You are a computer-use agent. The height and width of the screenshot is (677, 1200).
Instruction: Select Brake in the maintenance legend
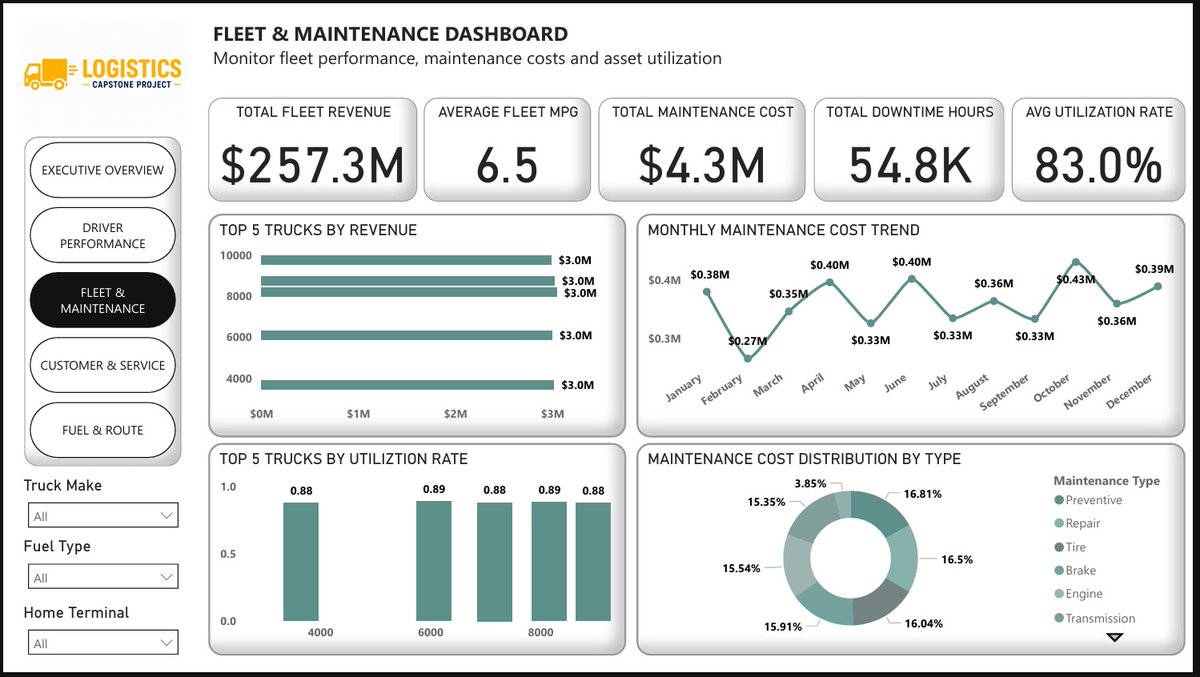(1075, 570)
